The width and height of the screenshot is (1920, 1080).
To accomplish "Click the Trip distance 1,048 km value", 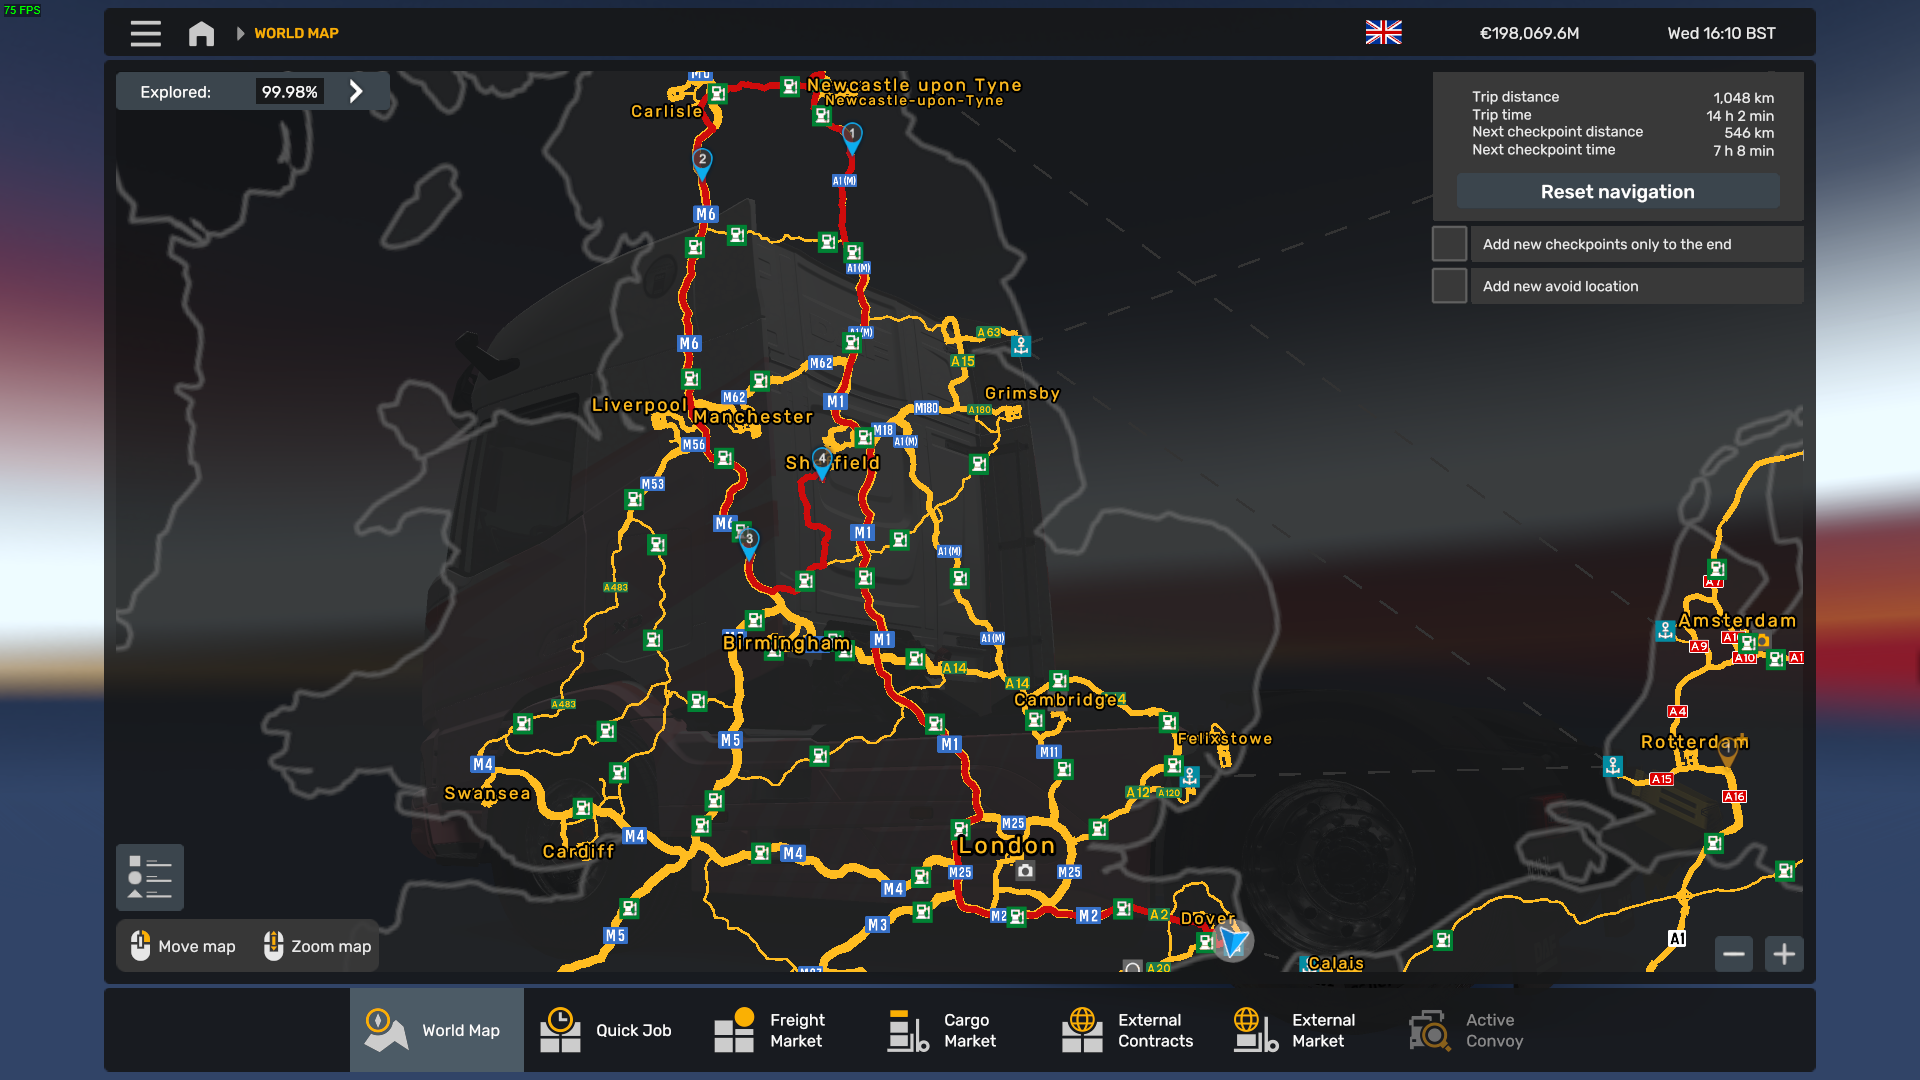I will (1743, 98).
